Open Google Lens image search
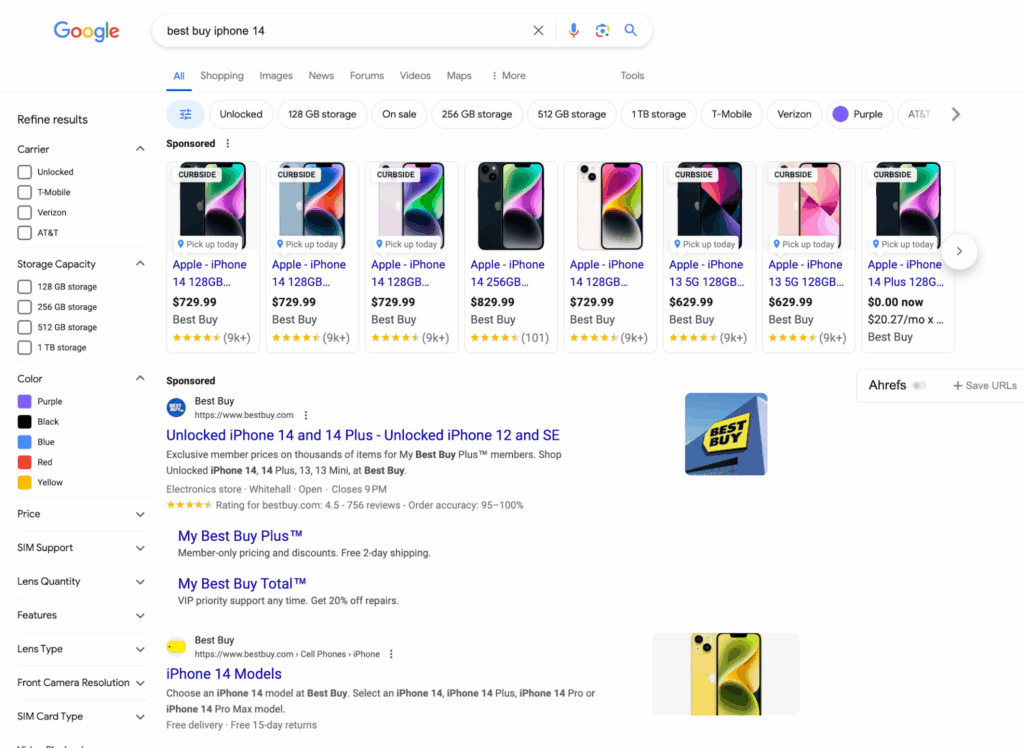The width and height of the screenshot is (1024, 748). [x=602, y=31]
